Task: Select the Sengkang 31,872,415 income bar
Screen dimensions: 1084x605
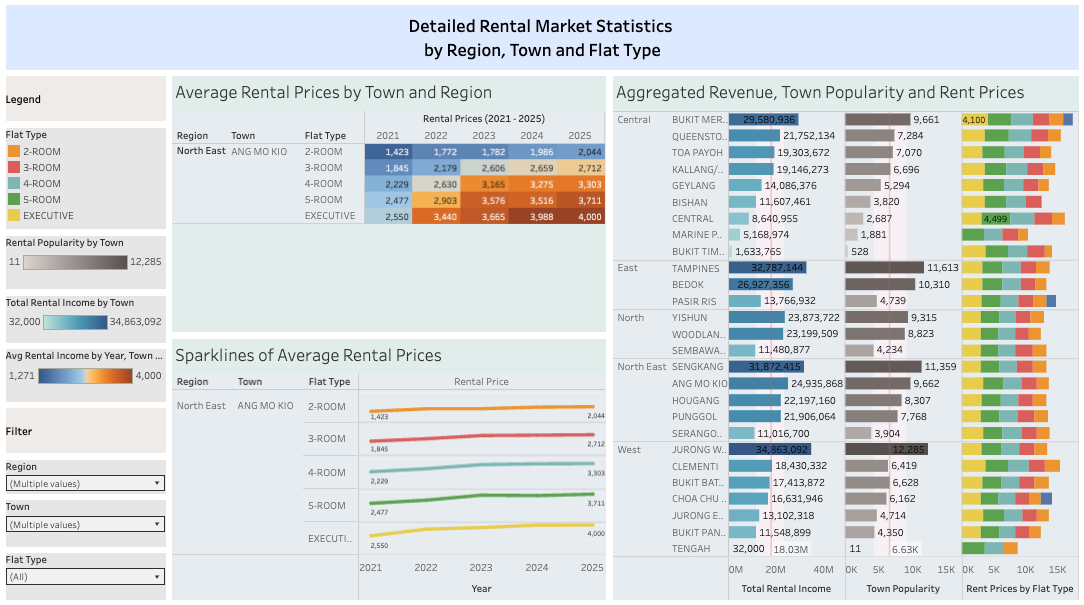Action: pyautogui.click(x=767, y=367)
